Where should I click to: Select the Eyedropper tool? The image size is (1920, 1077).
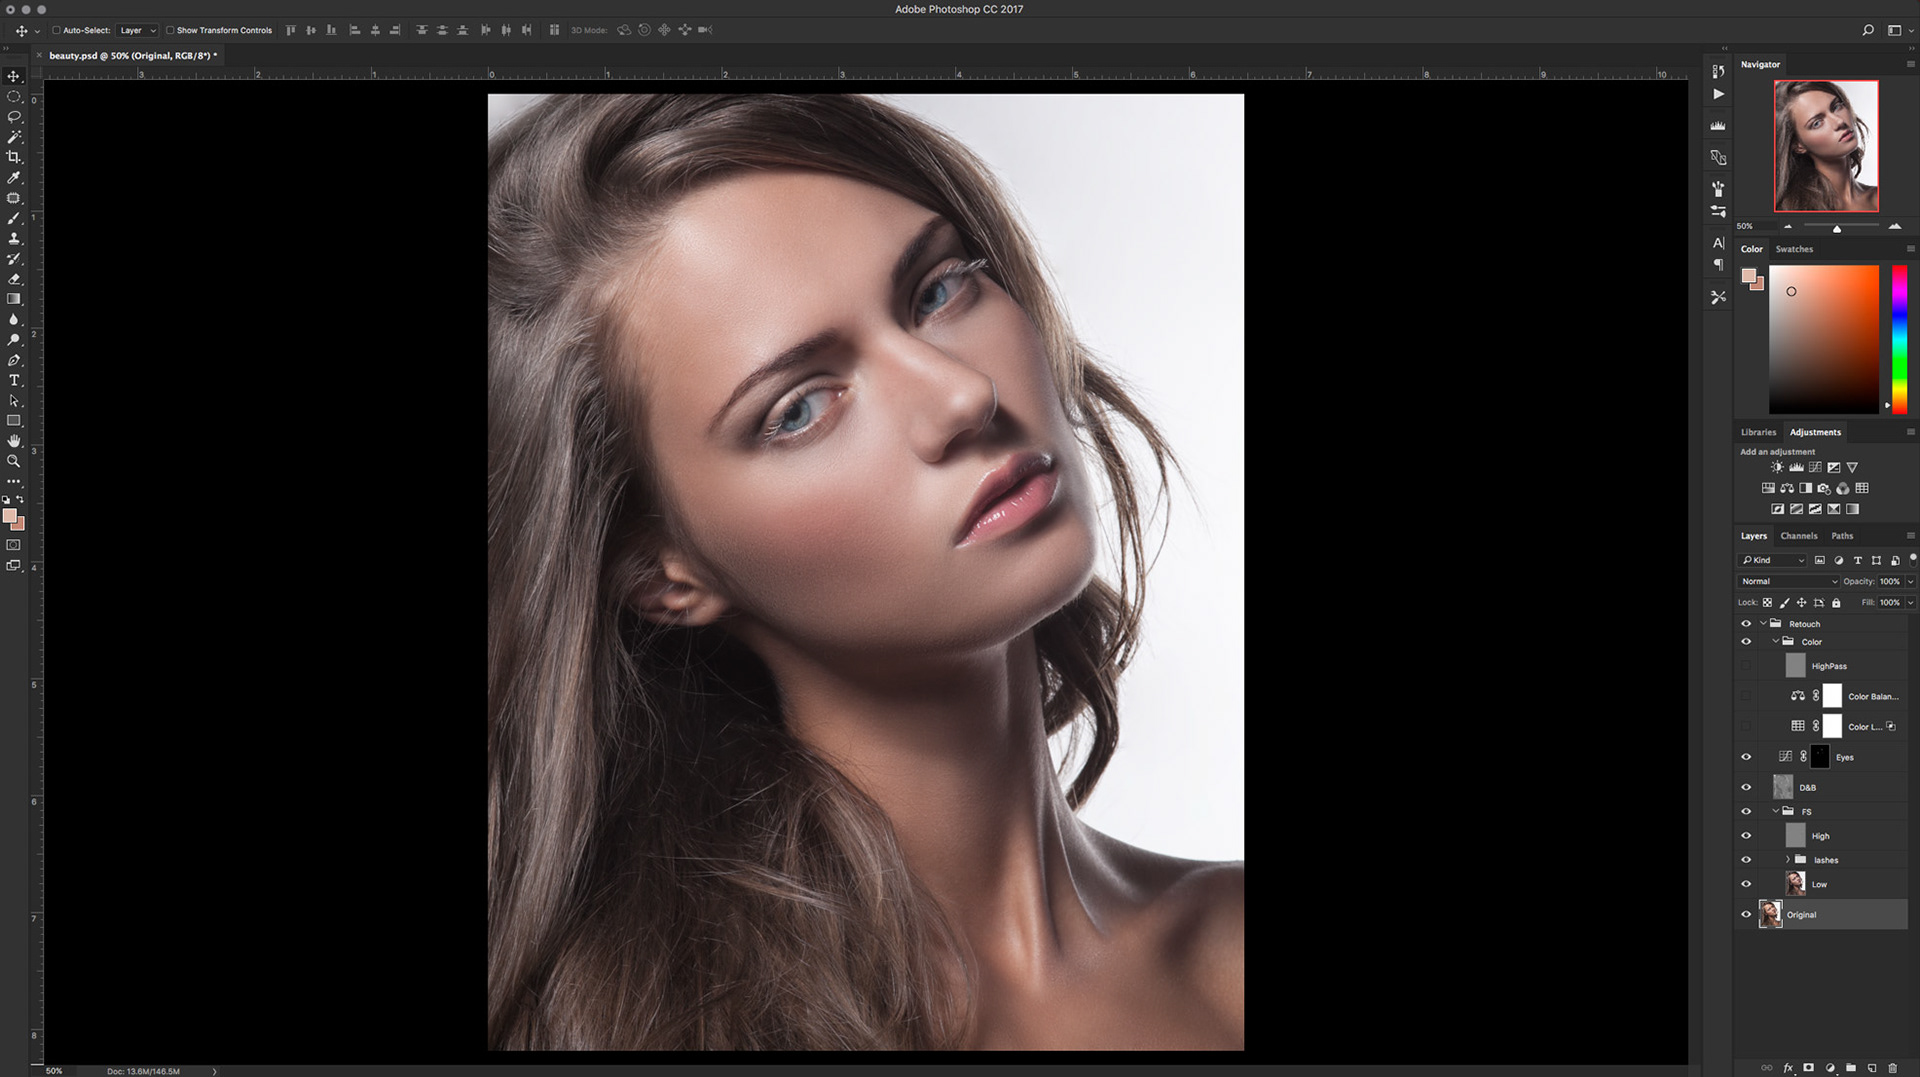pos(14,178)
